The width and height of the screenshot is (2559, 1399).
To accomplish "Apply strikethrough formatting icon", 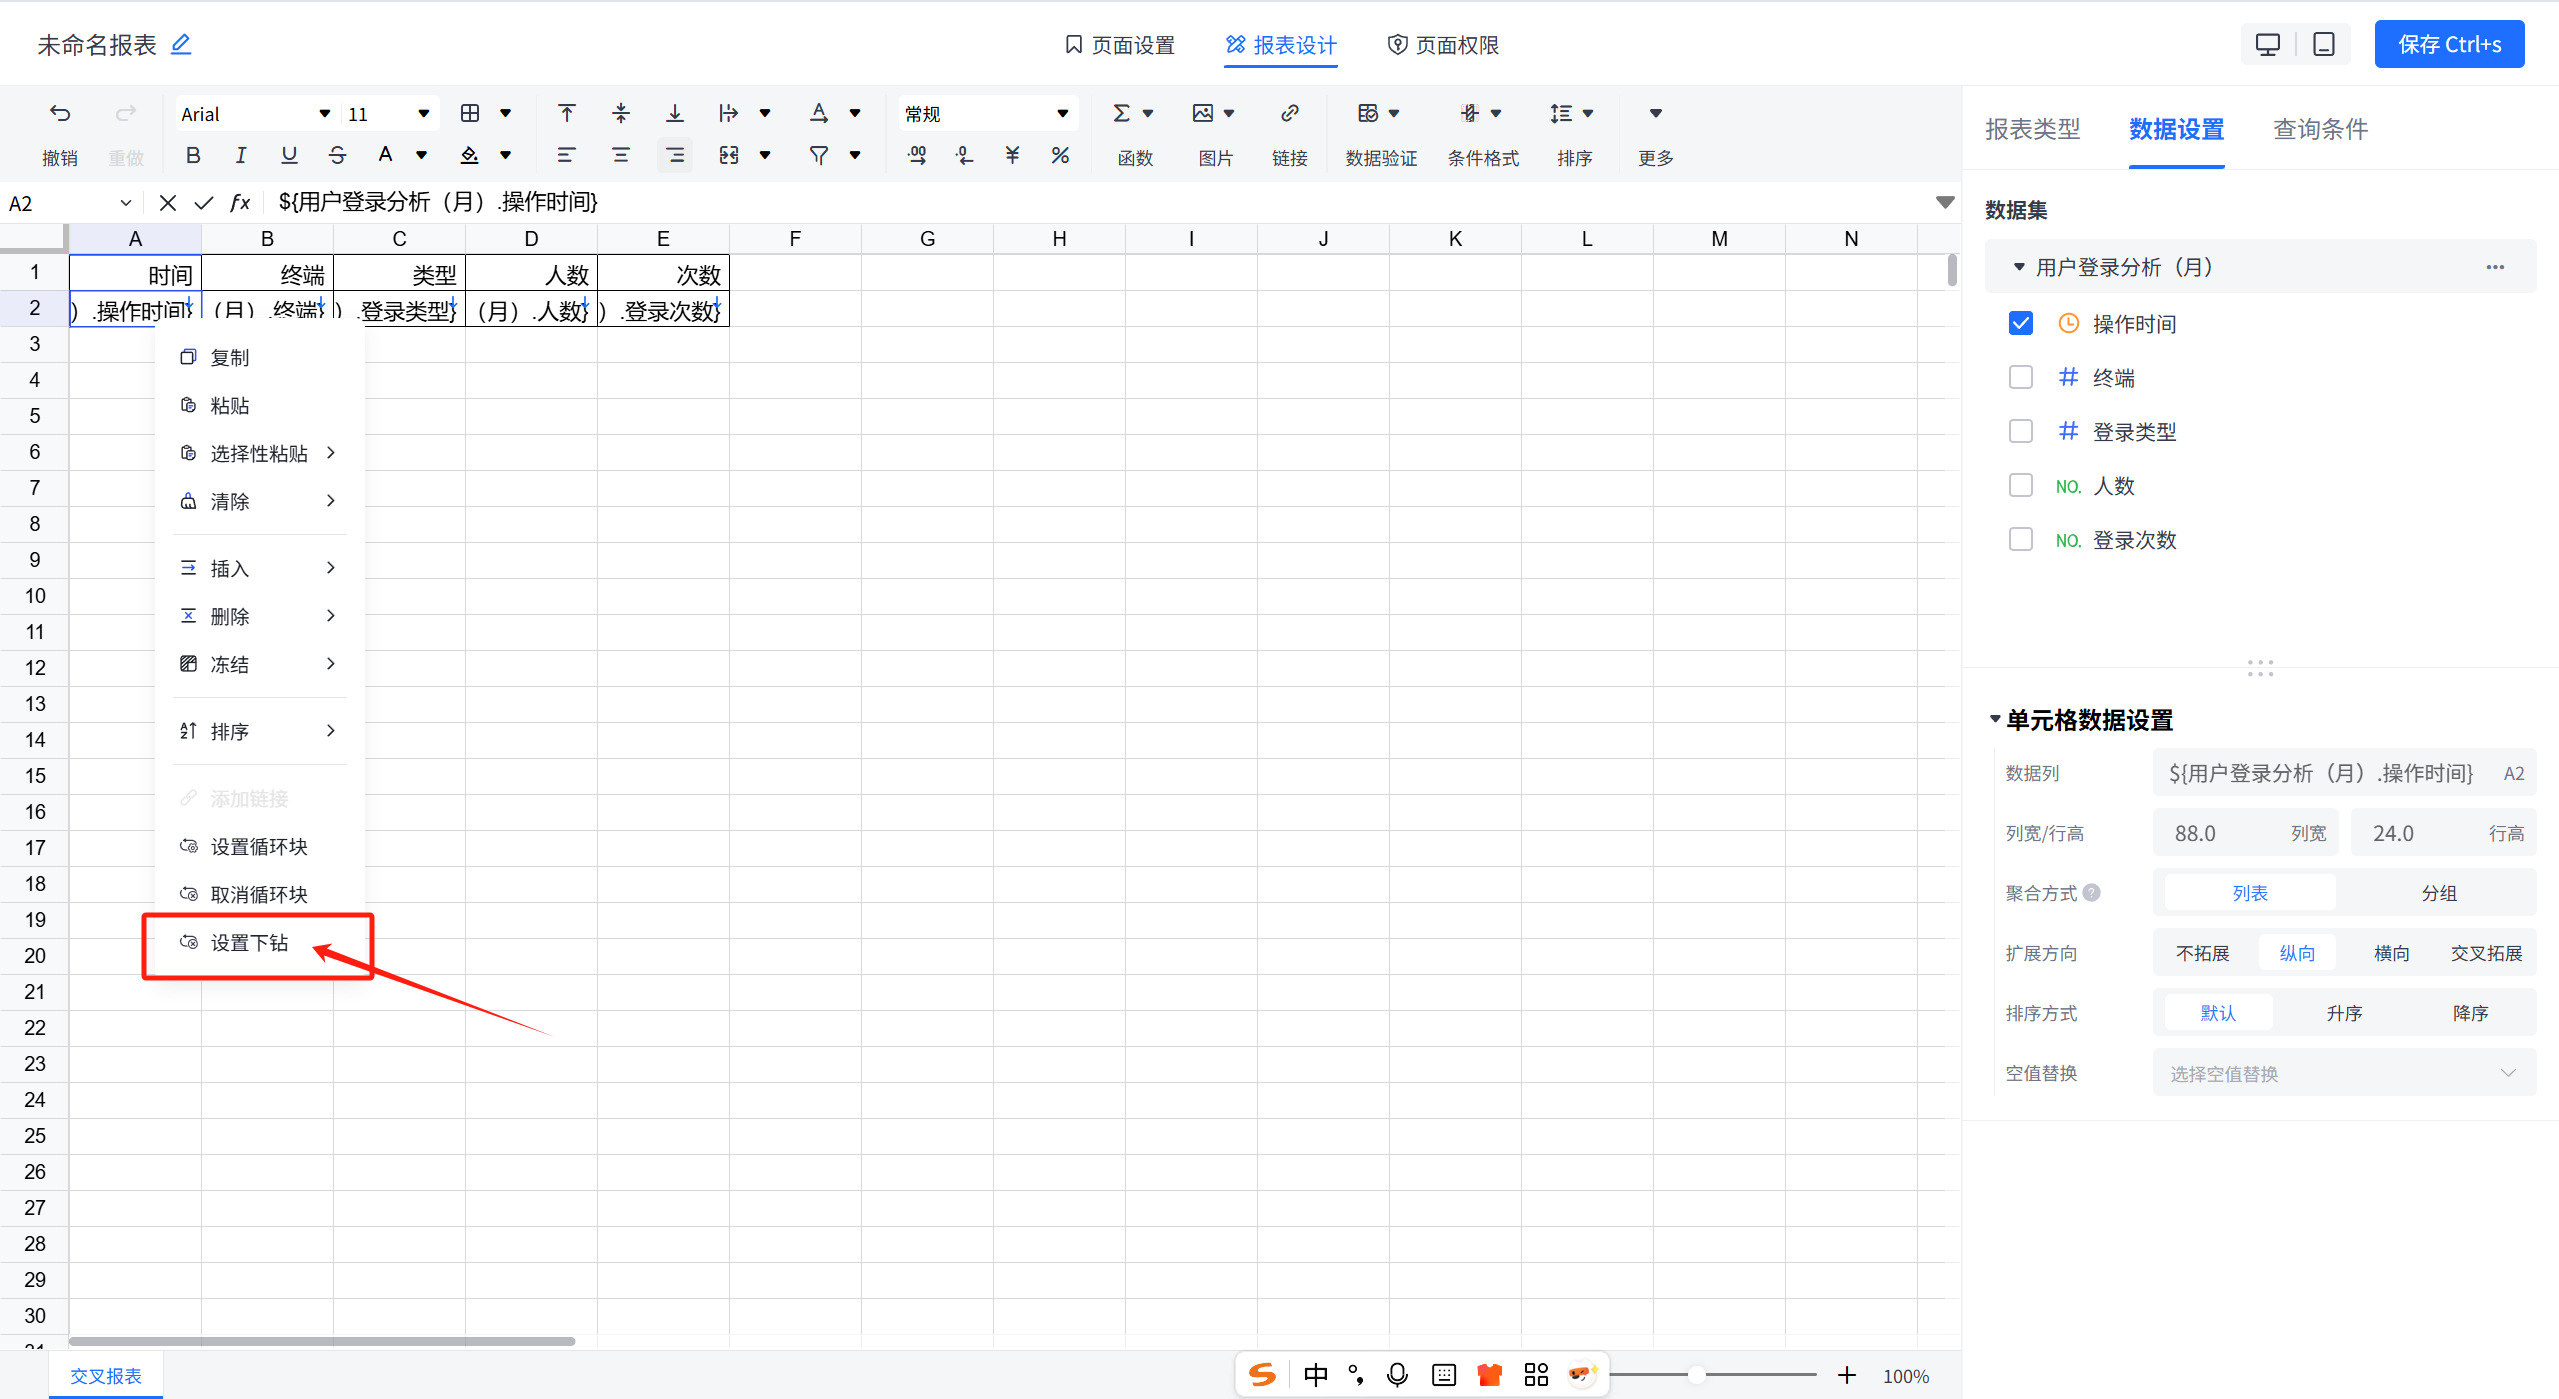I will point(337,155).
